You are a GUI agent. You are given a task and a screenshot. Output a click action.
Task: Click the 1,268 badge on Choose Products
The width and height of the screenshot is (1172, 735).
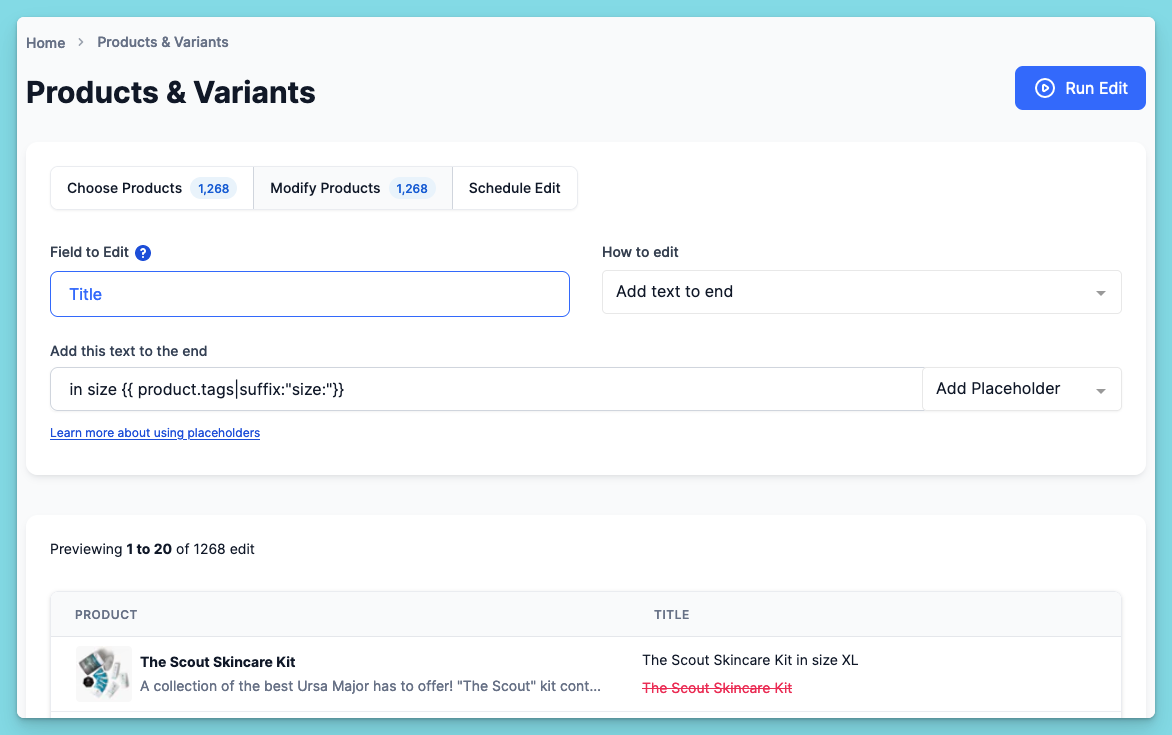click(213, 188)
